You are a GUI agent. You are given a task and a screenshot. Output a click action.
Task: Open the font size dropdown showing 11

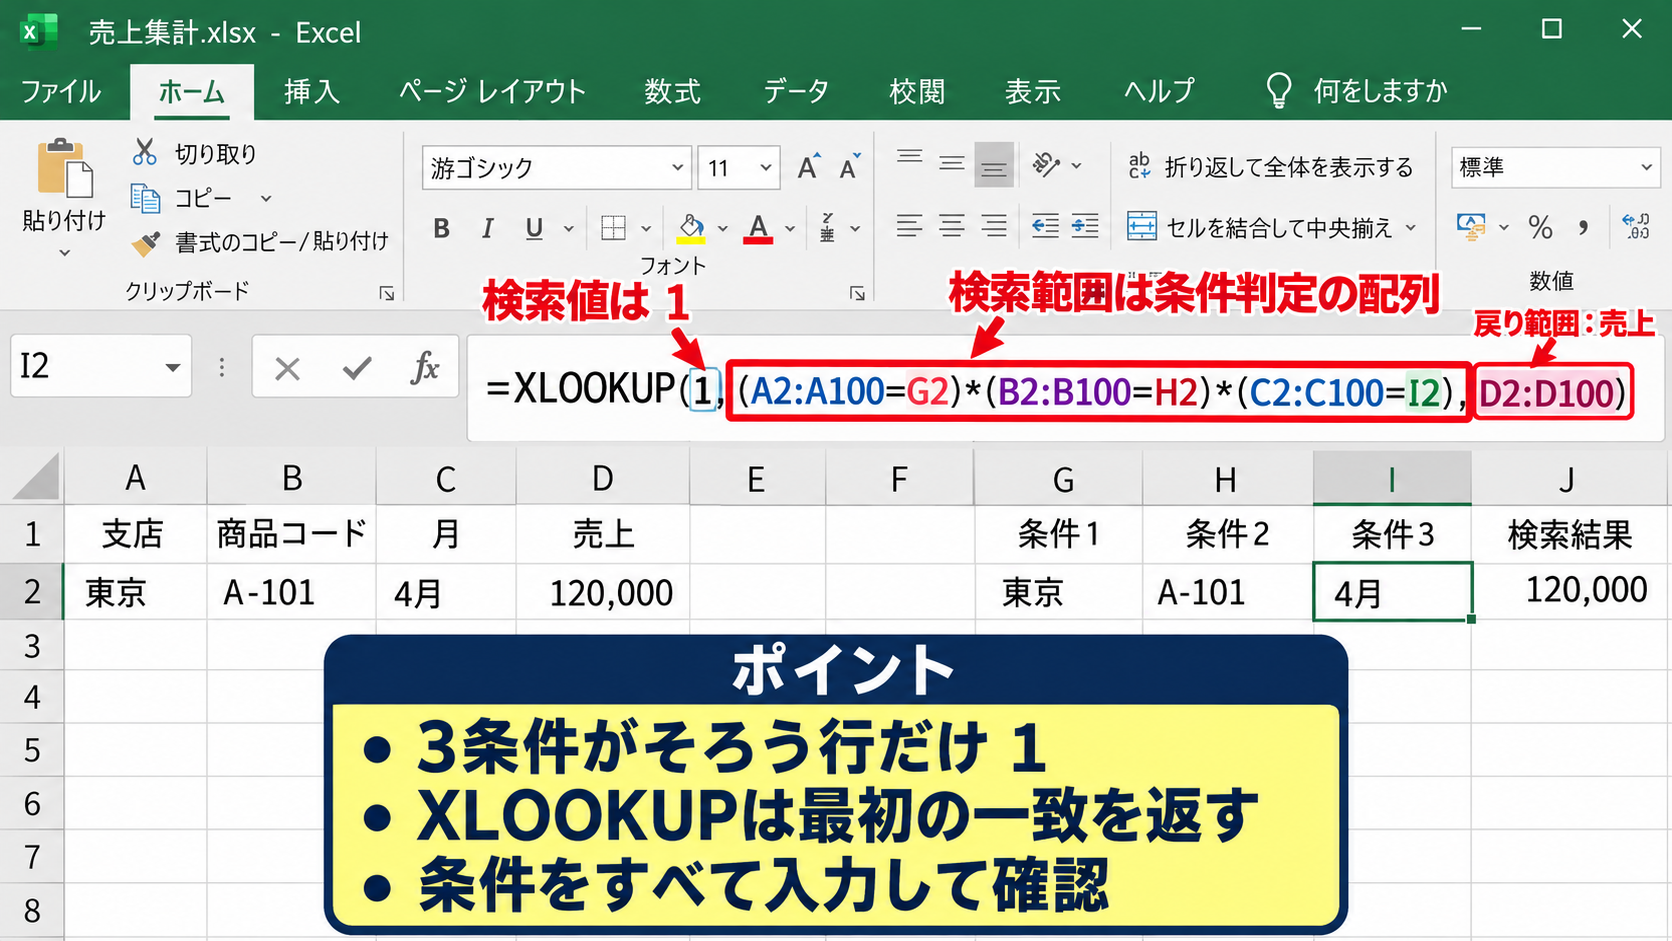tap(765, 168)
